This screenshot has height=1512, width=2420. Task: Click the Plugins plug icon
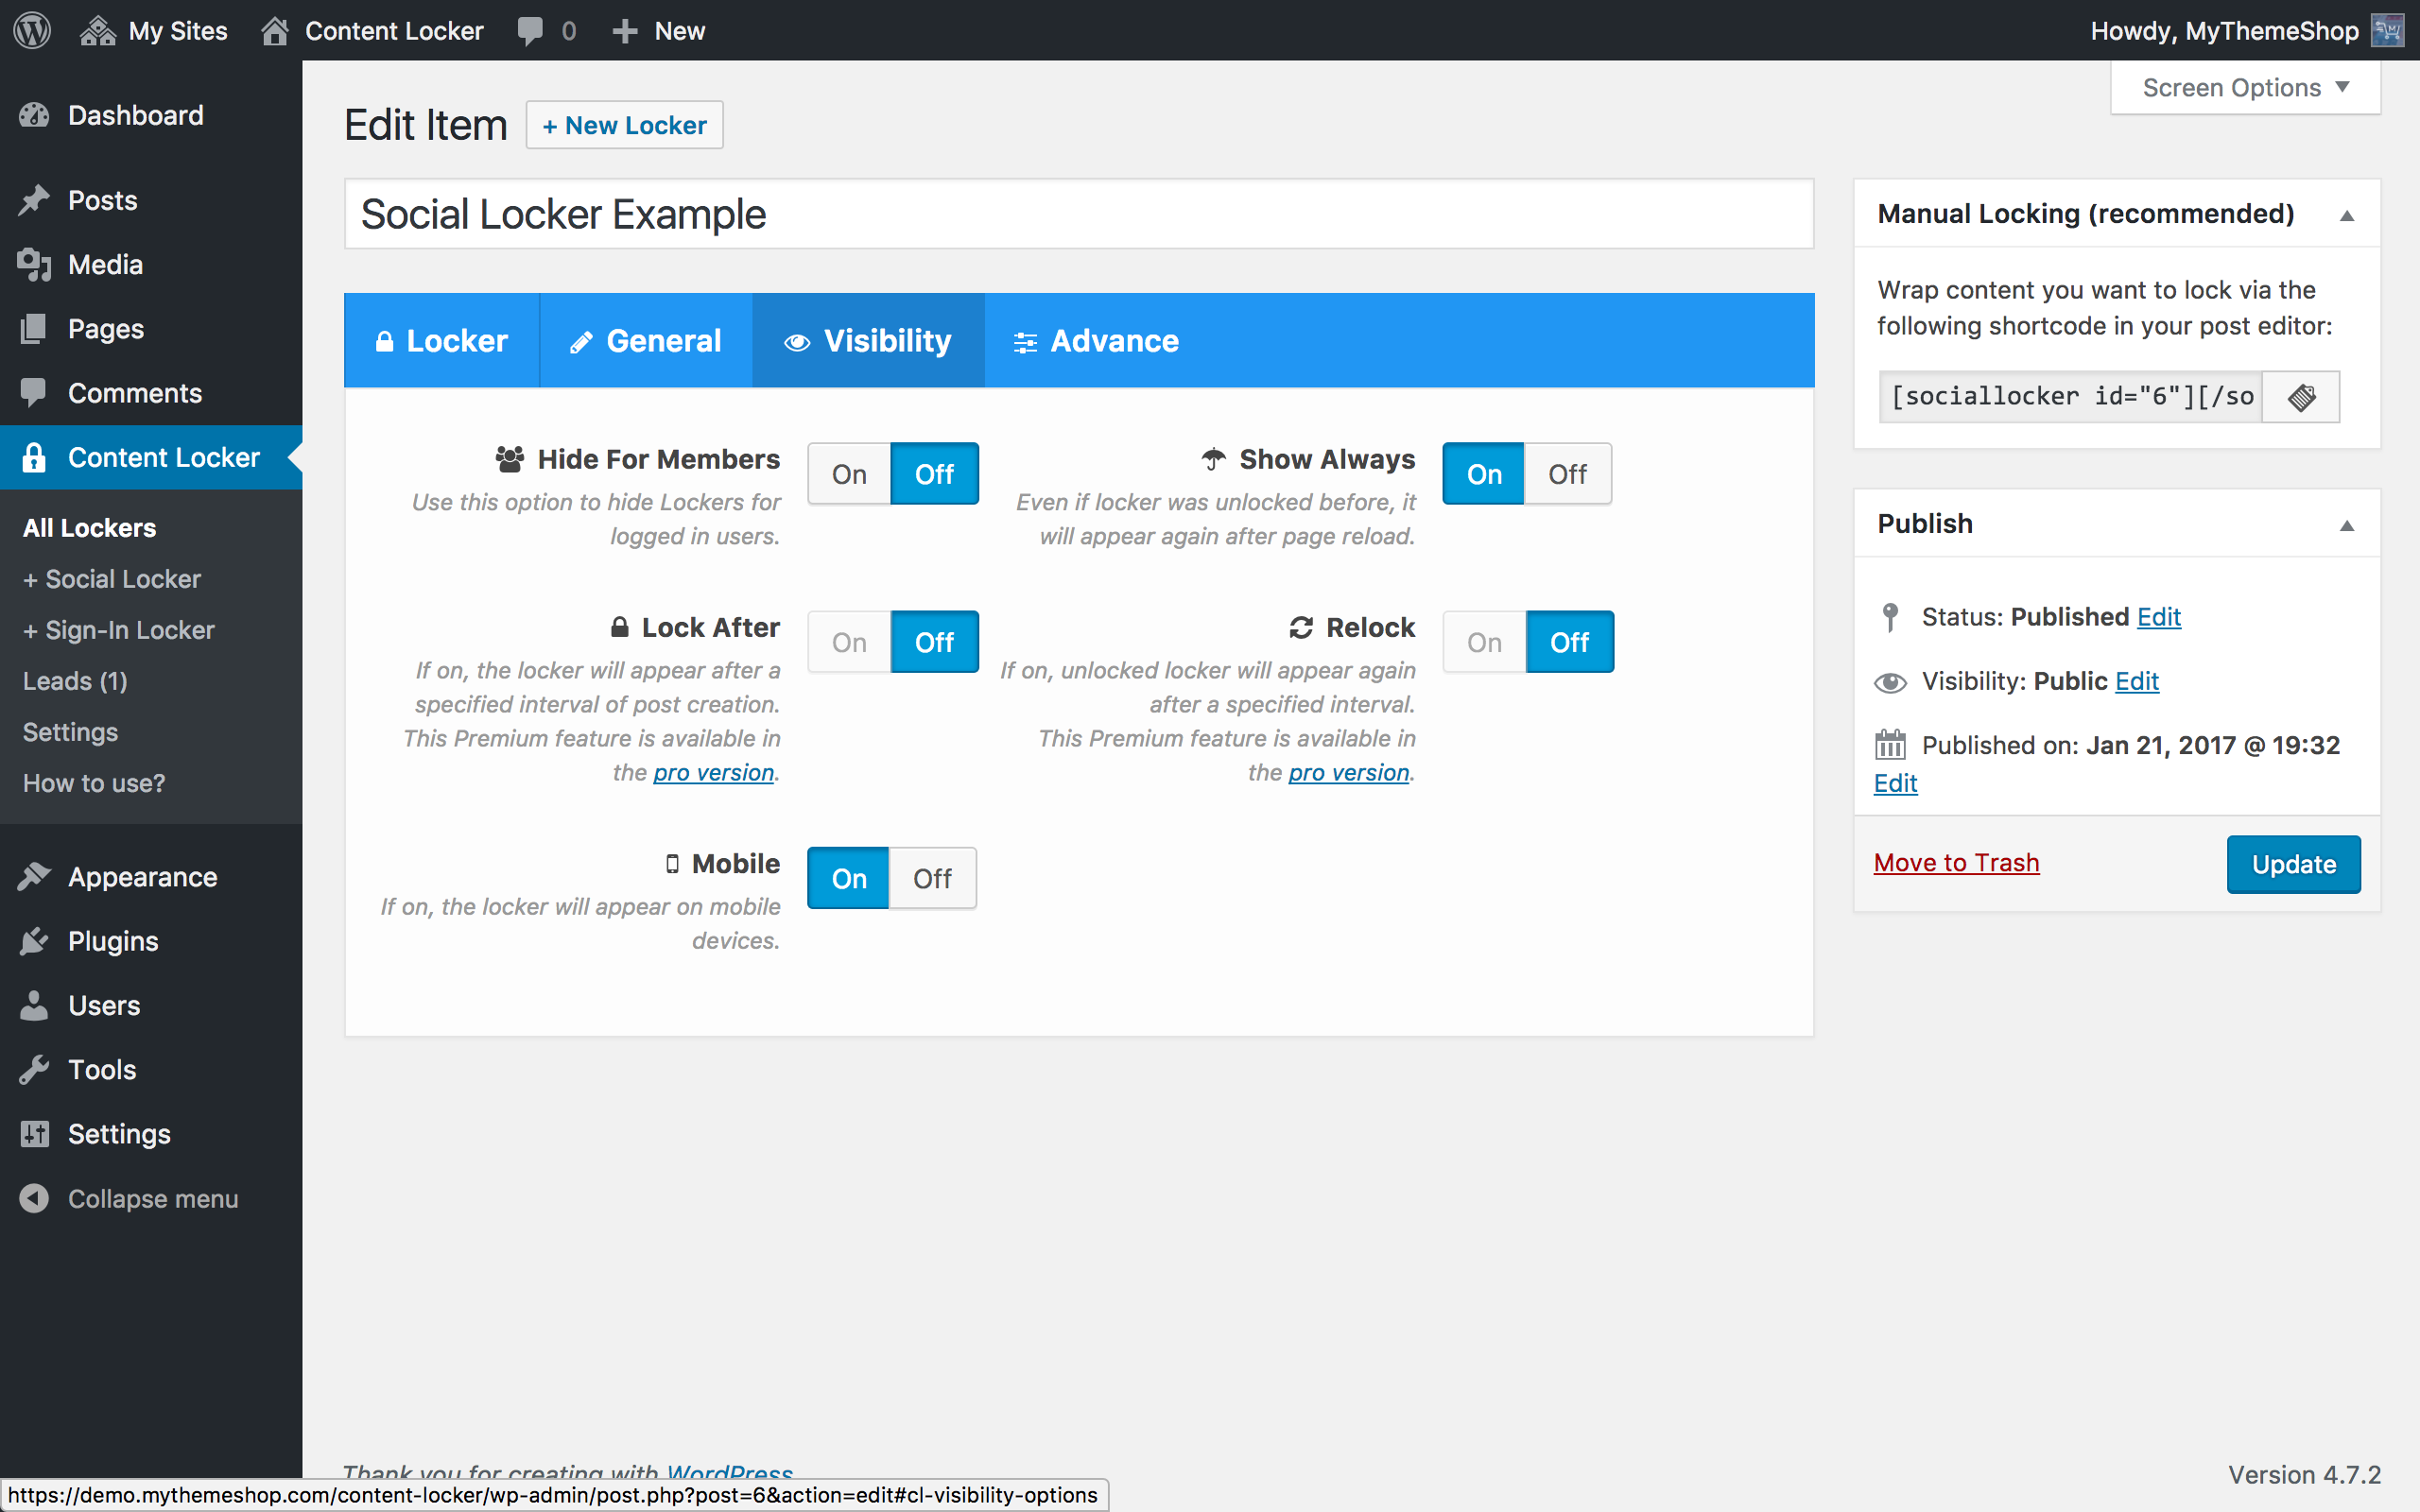(x=34, y=941)
